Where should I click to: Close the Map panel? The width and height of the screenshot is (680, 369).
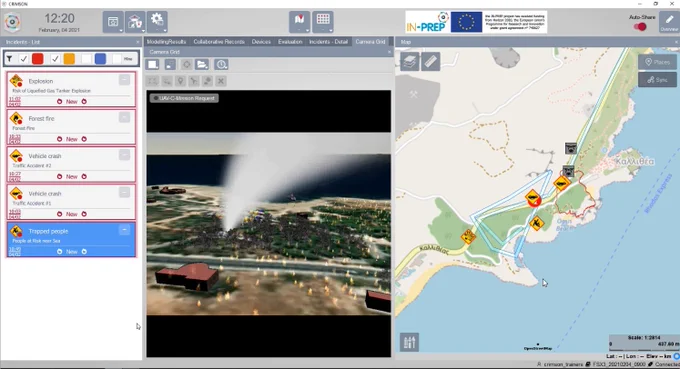[x=677, y=42]
